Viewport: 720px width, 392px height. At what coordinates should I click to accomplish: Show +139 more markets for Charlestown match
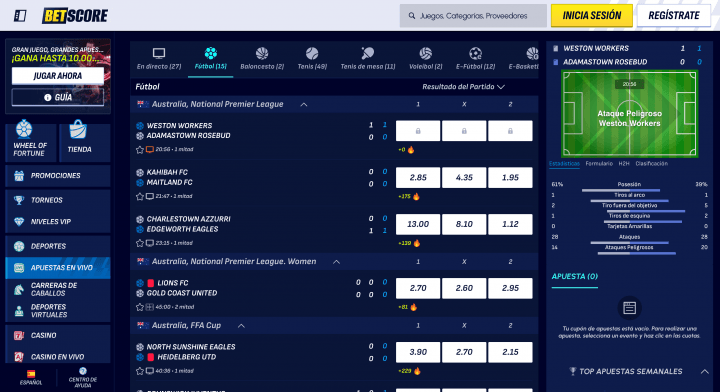pos(409,244)
